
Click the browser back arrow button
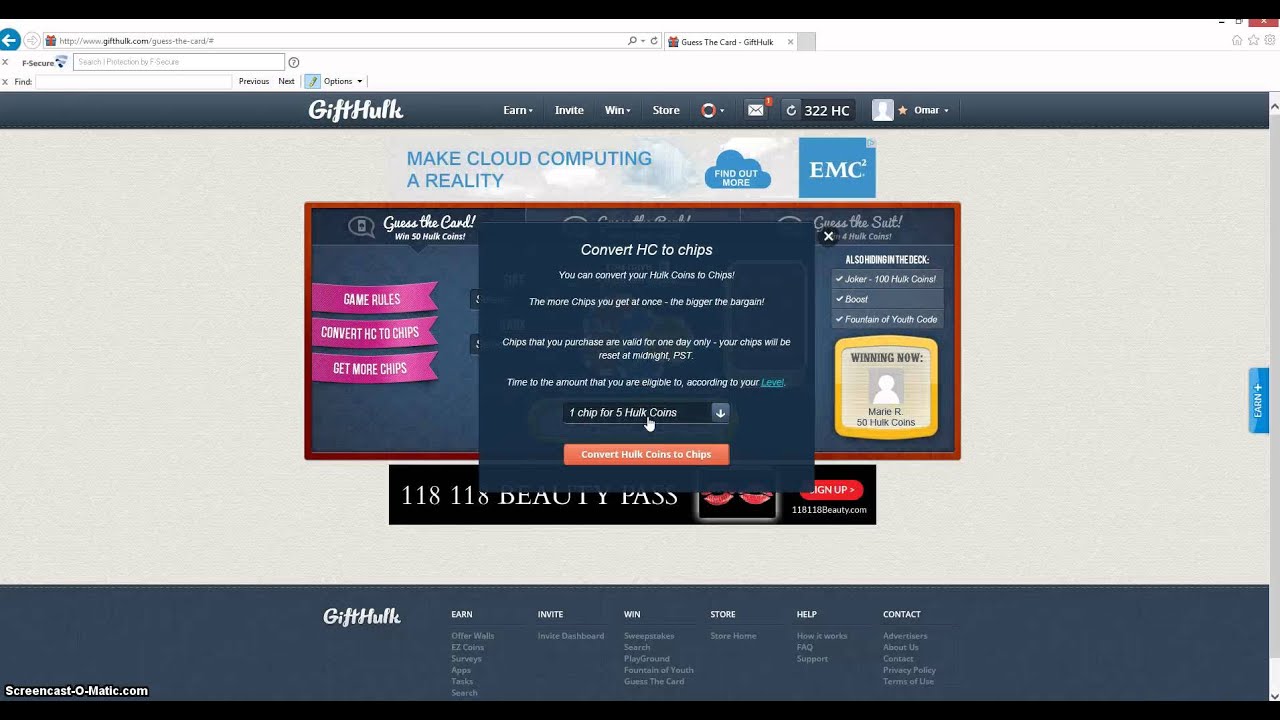pyautogui.click(x=9, y=41)
